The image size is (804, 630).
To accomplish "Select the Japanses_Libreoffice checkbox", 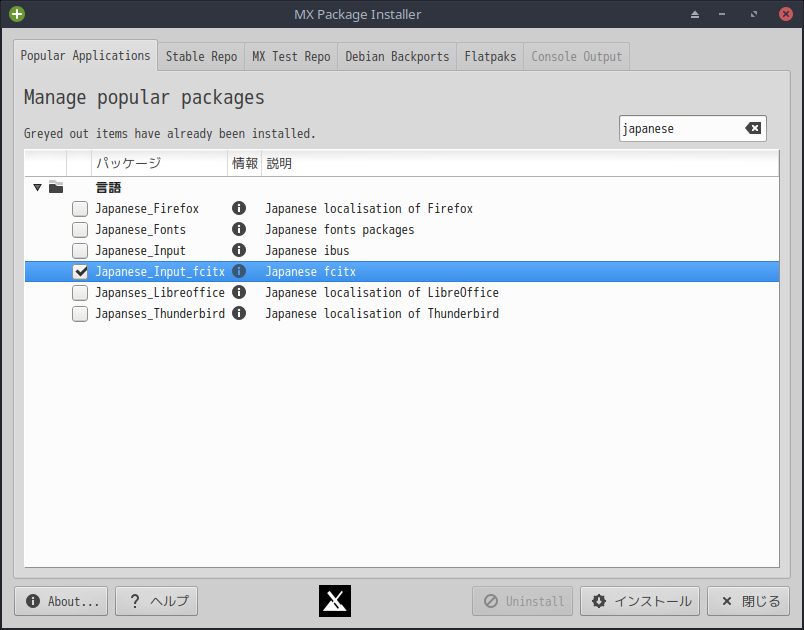I will coord(80,293).
